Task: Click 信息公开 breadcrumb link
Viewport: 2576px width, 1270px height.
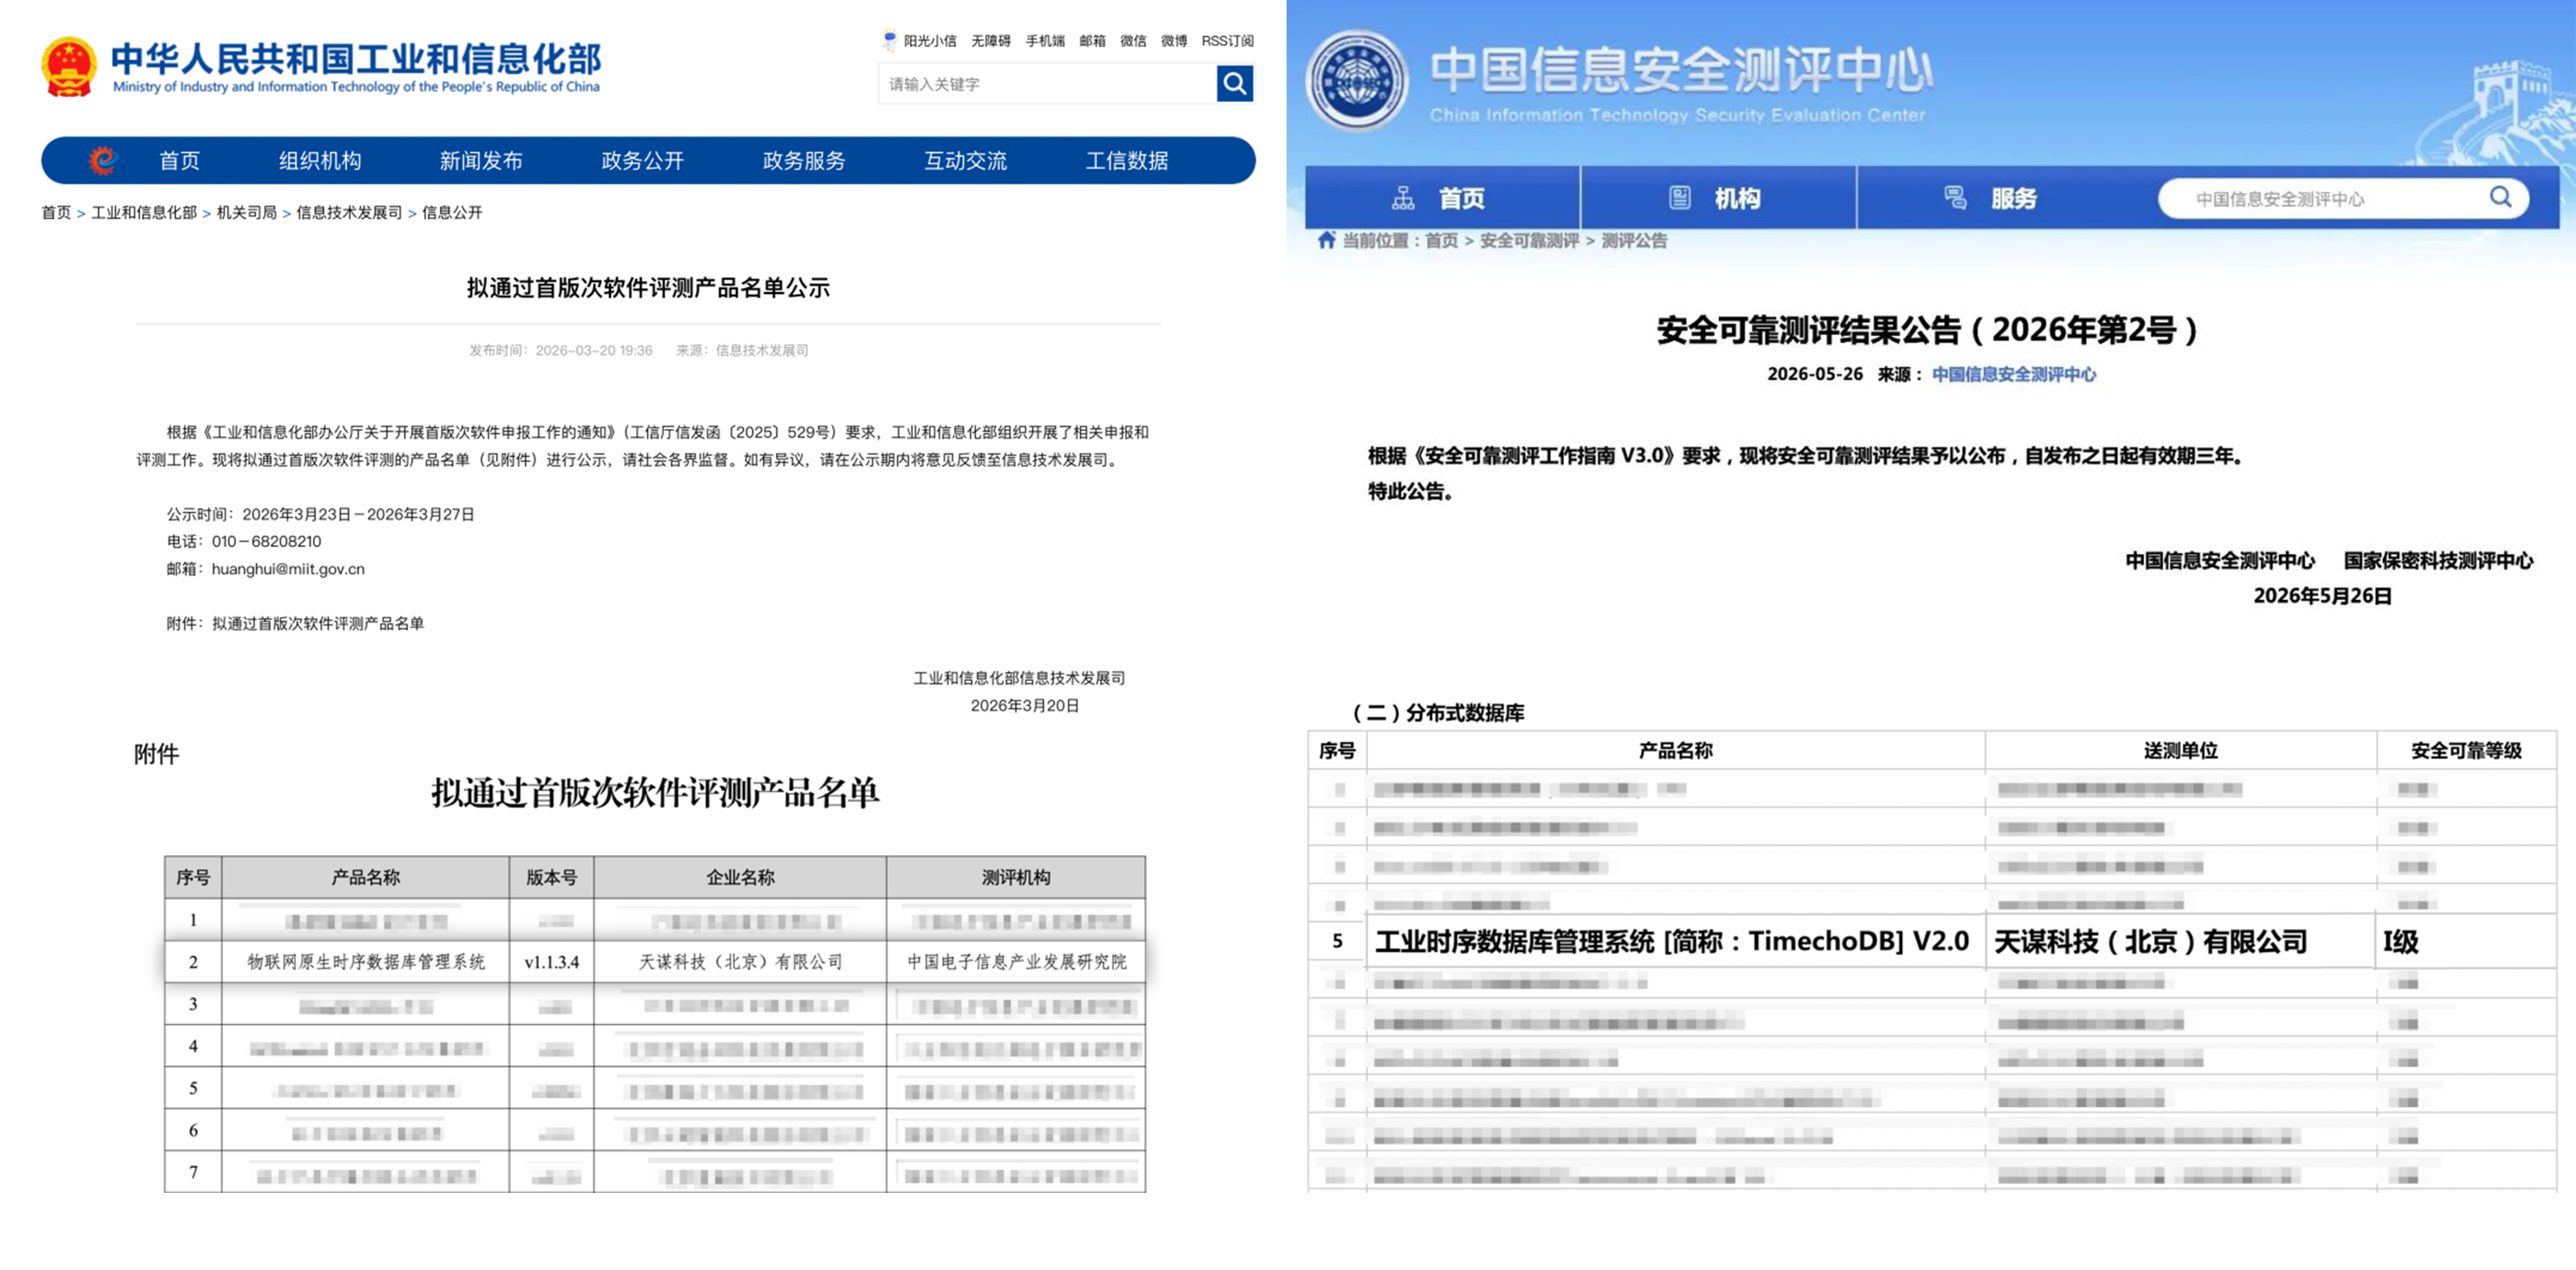Action: click(452, 212)
